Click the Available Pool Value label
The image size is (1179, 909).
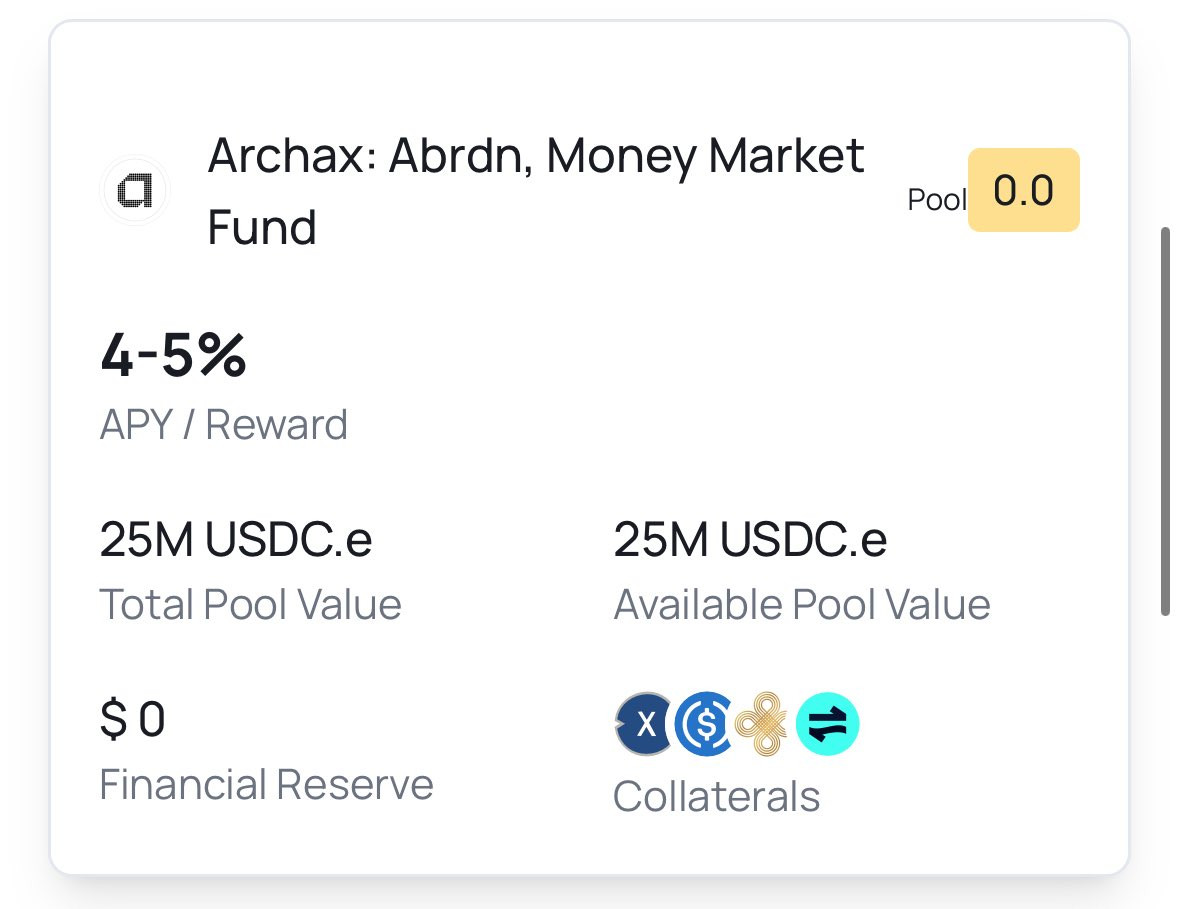point(802,604)
